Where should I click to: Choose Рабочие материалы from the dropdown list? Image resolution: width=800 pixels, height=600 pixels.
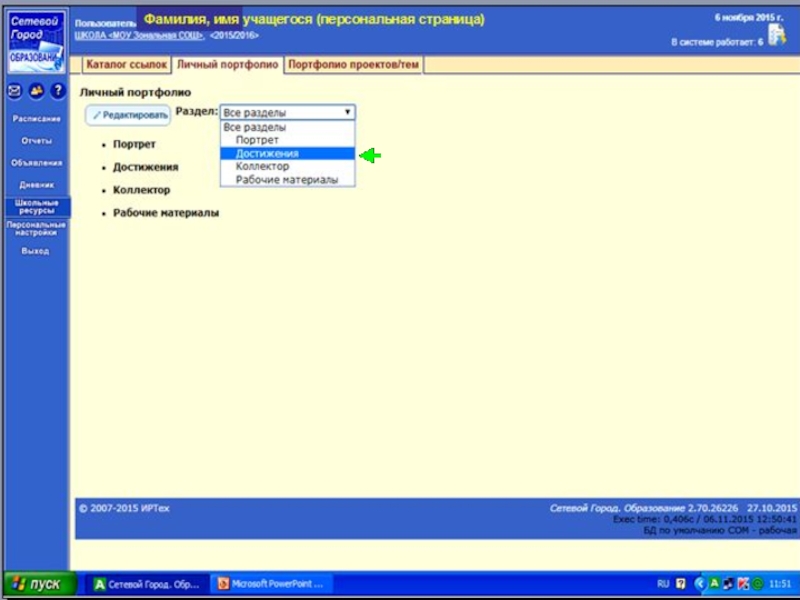click(287, 180)
